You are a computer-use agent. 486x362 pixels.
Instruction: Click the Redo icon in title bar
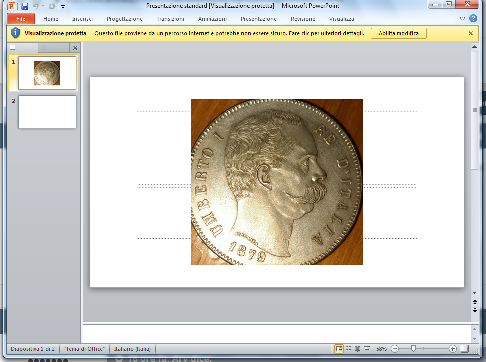[52, 6]
